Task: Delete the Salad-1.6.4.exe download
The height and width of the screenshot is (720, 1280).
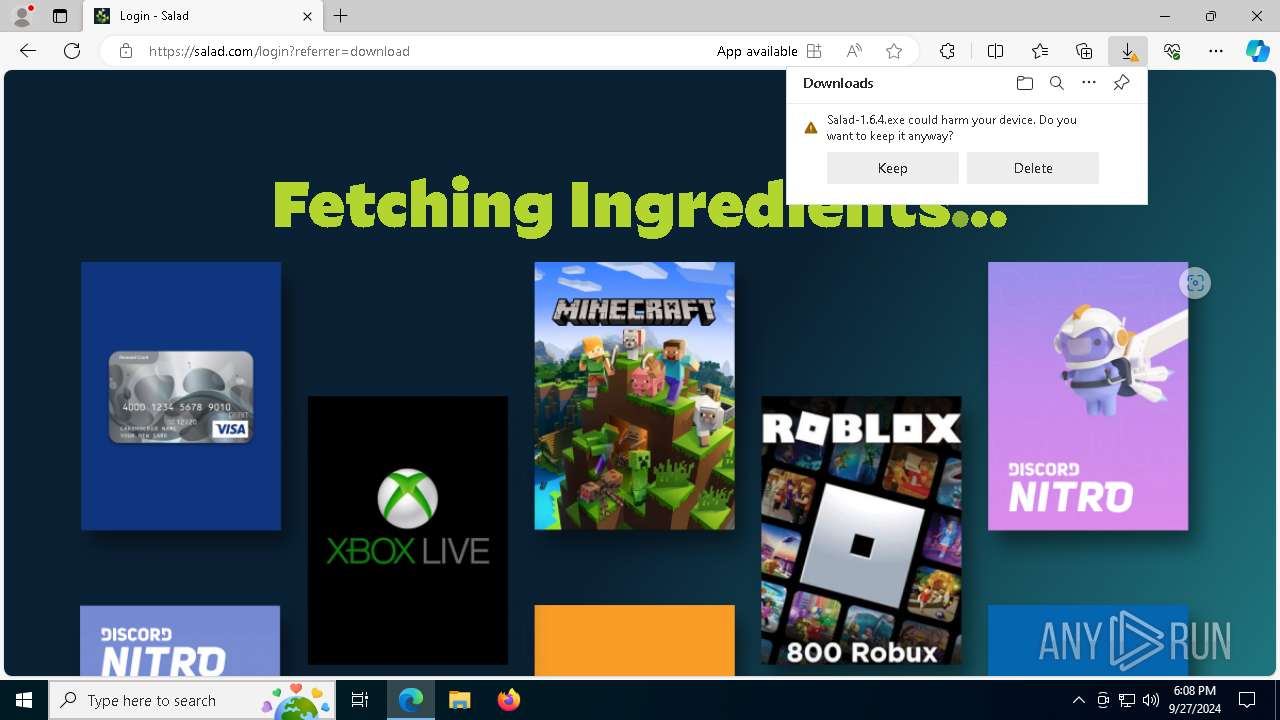Action: click(x=1033, y=168)
